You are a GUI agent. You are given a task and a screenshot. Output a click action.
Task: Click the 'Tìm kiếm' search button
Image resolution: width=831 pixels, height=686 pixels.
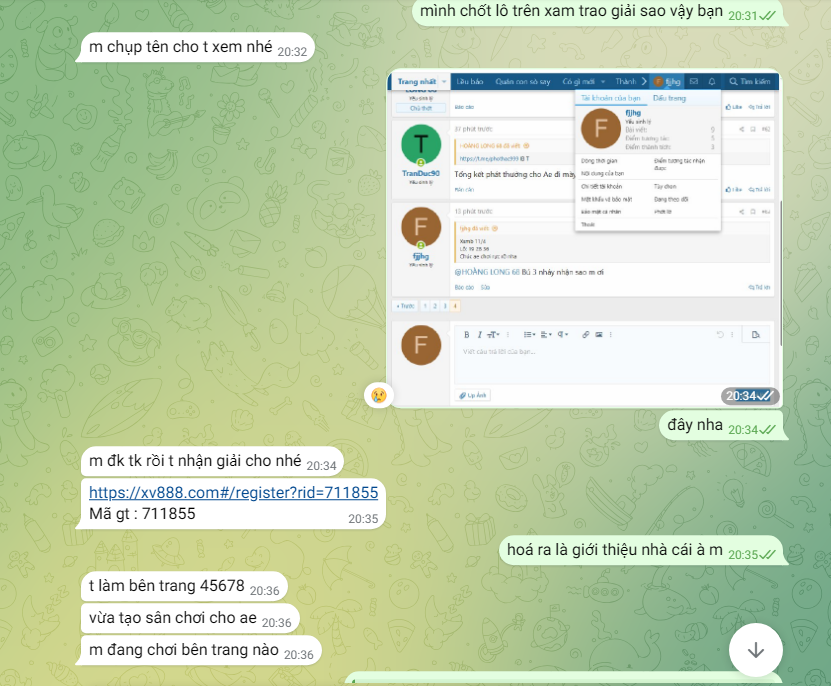[x=749, y=81]
